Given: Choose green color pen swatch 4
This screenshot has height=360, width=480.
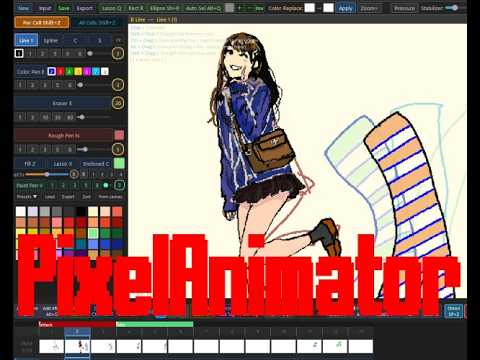Looking at the screenshot, I should (69, 71).
